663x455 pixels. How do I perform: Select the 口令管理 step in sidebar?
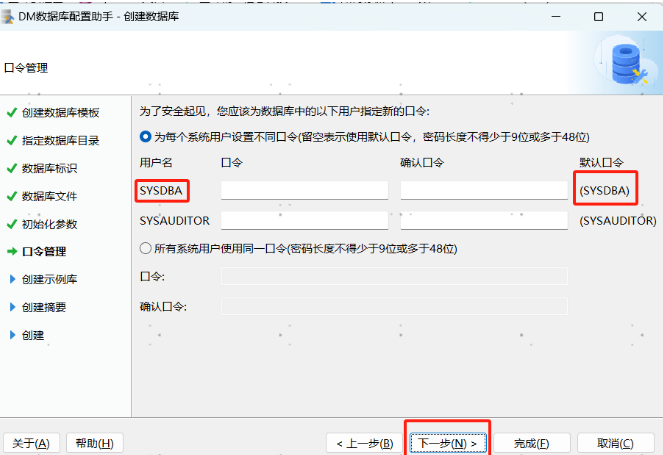click(44, 252)
